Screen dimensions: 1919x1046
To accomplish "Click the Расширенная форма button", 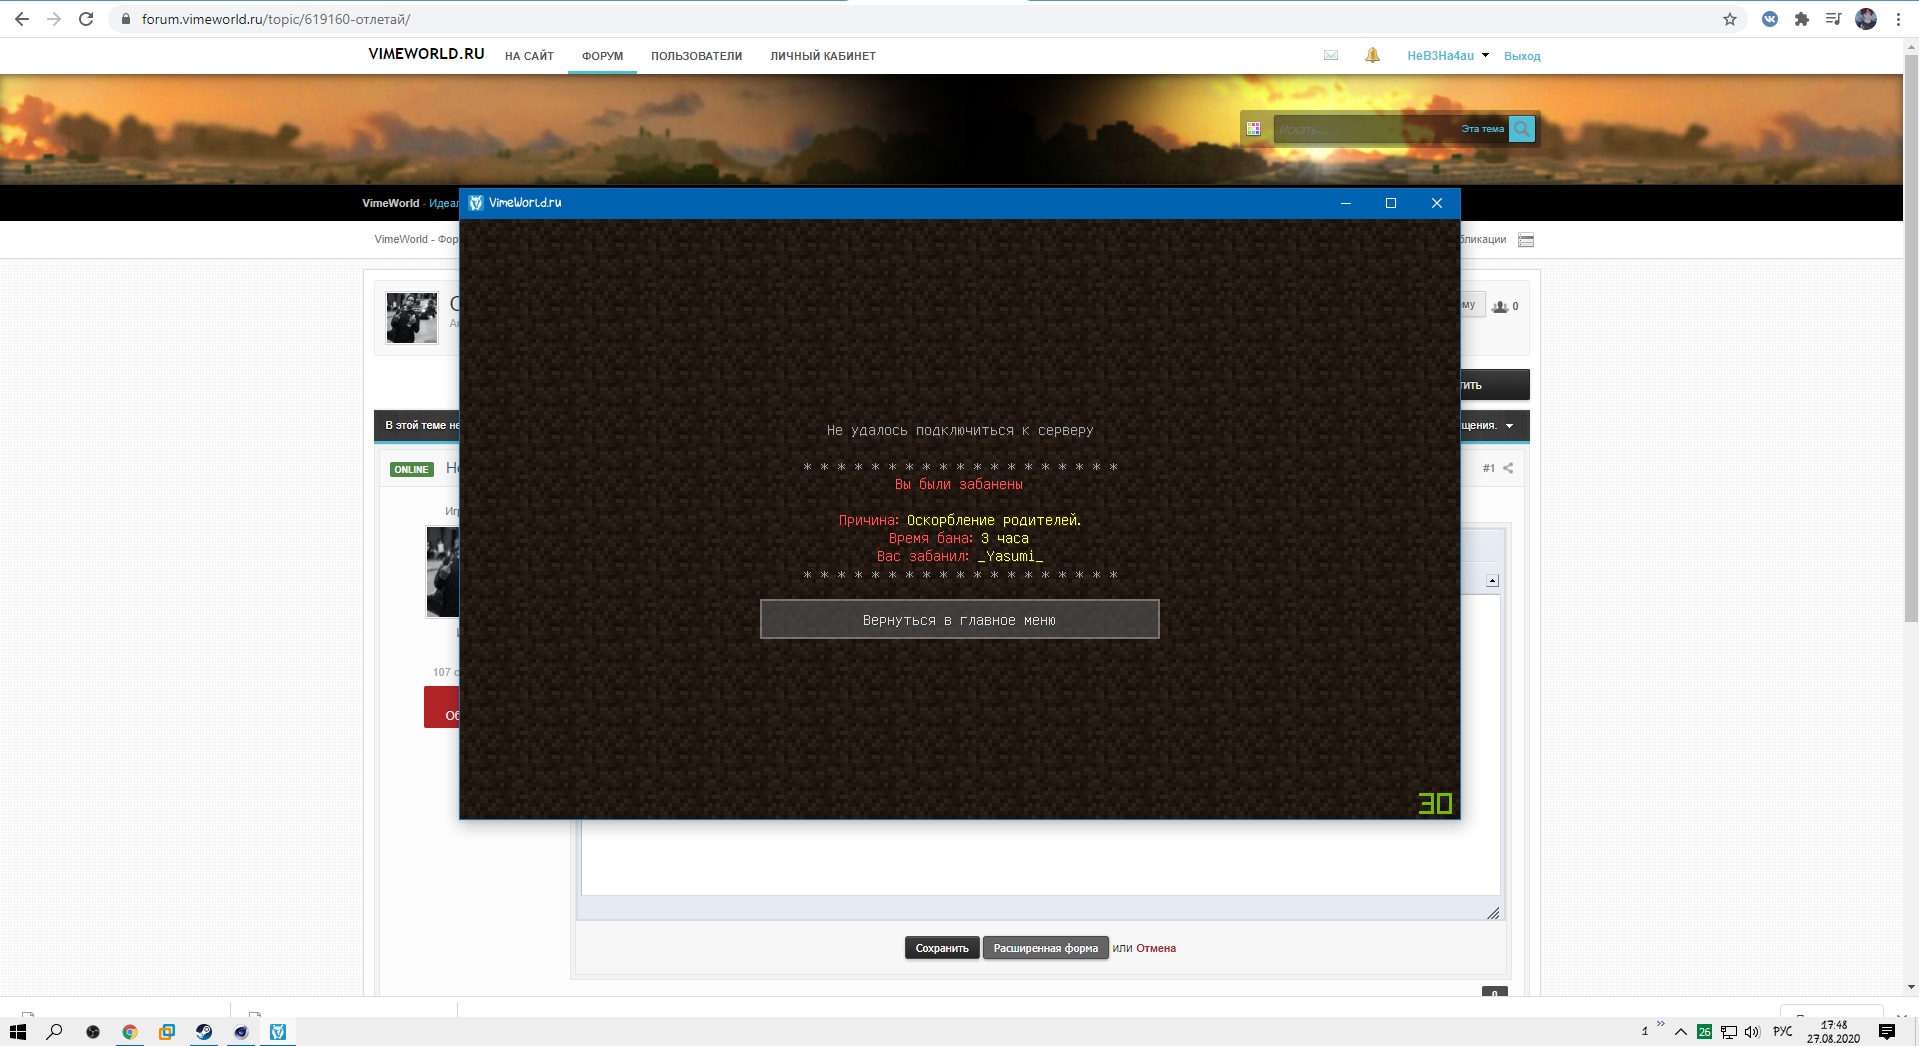I will [x=1045, y=948].
